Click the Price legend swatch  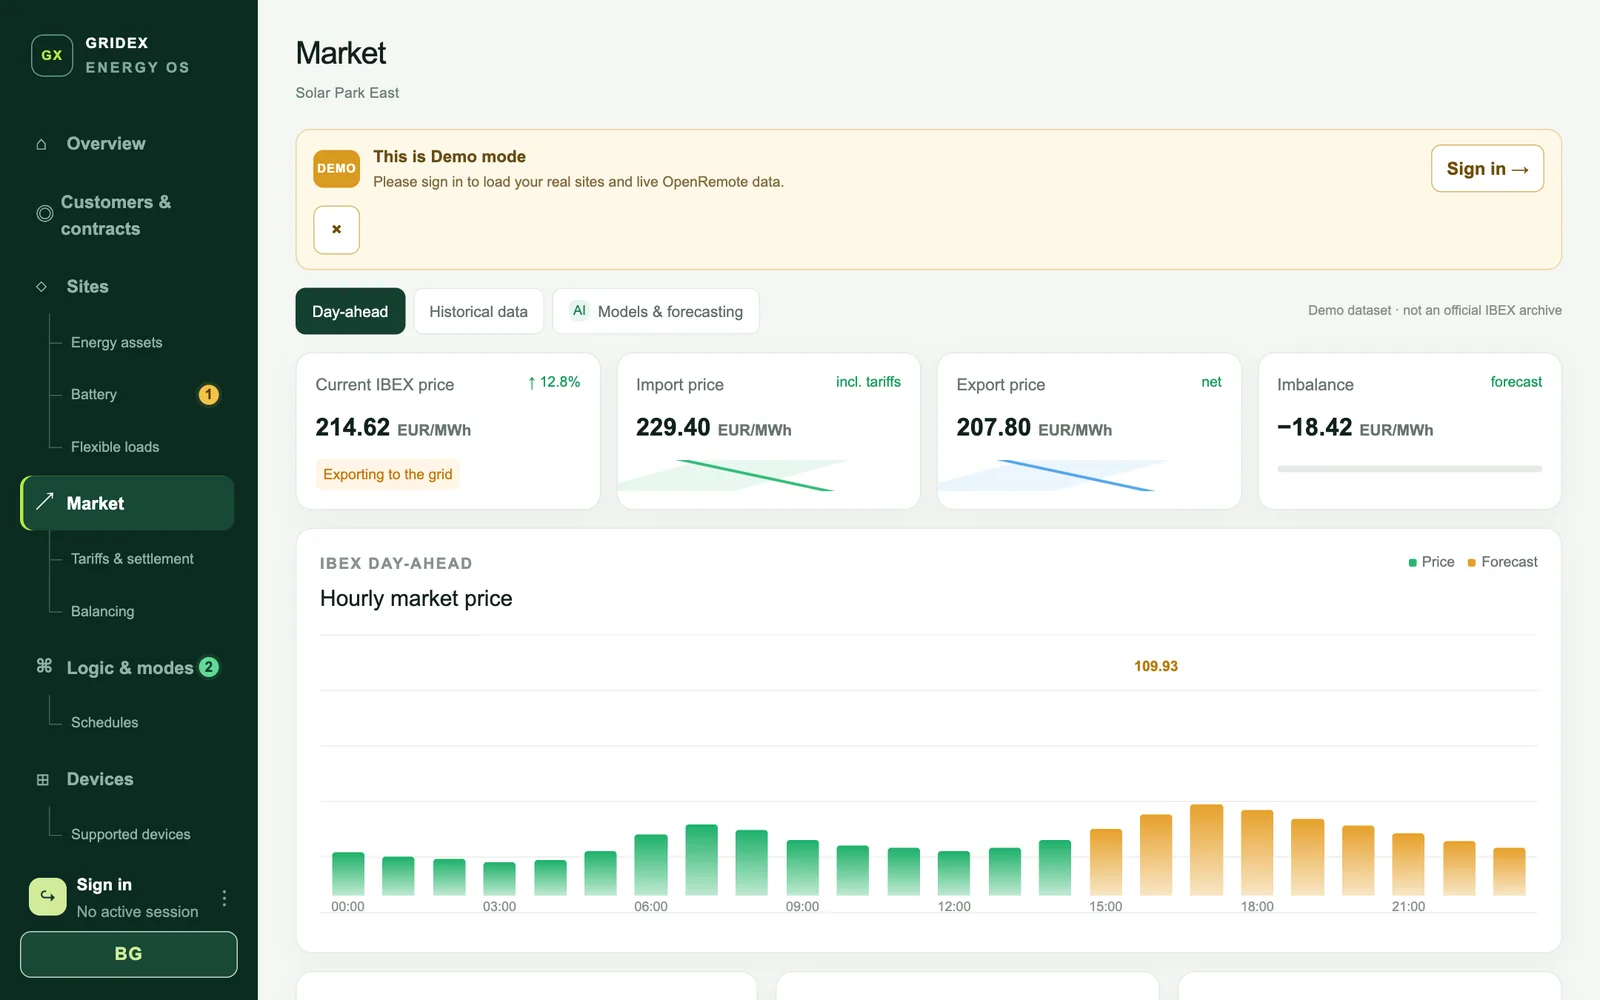tap(1412, 563)
